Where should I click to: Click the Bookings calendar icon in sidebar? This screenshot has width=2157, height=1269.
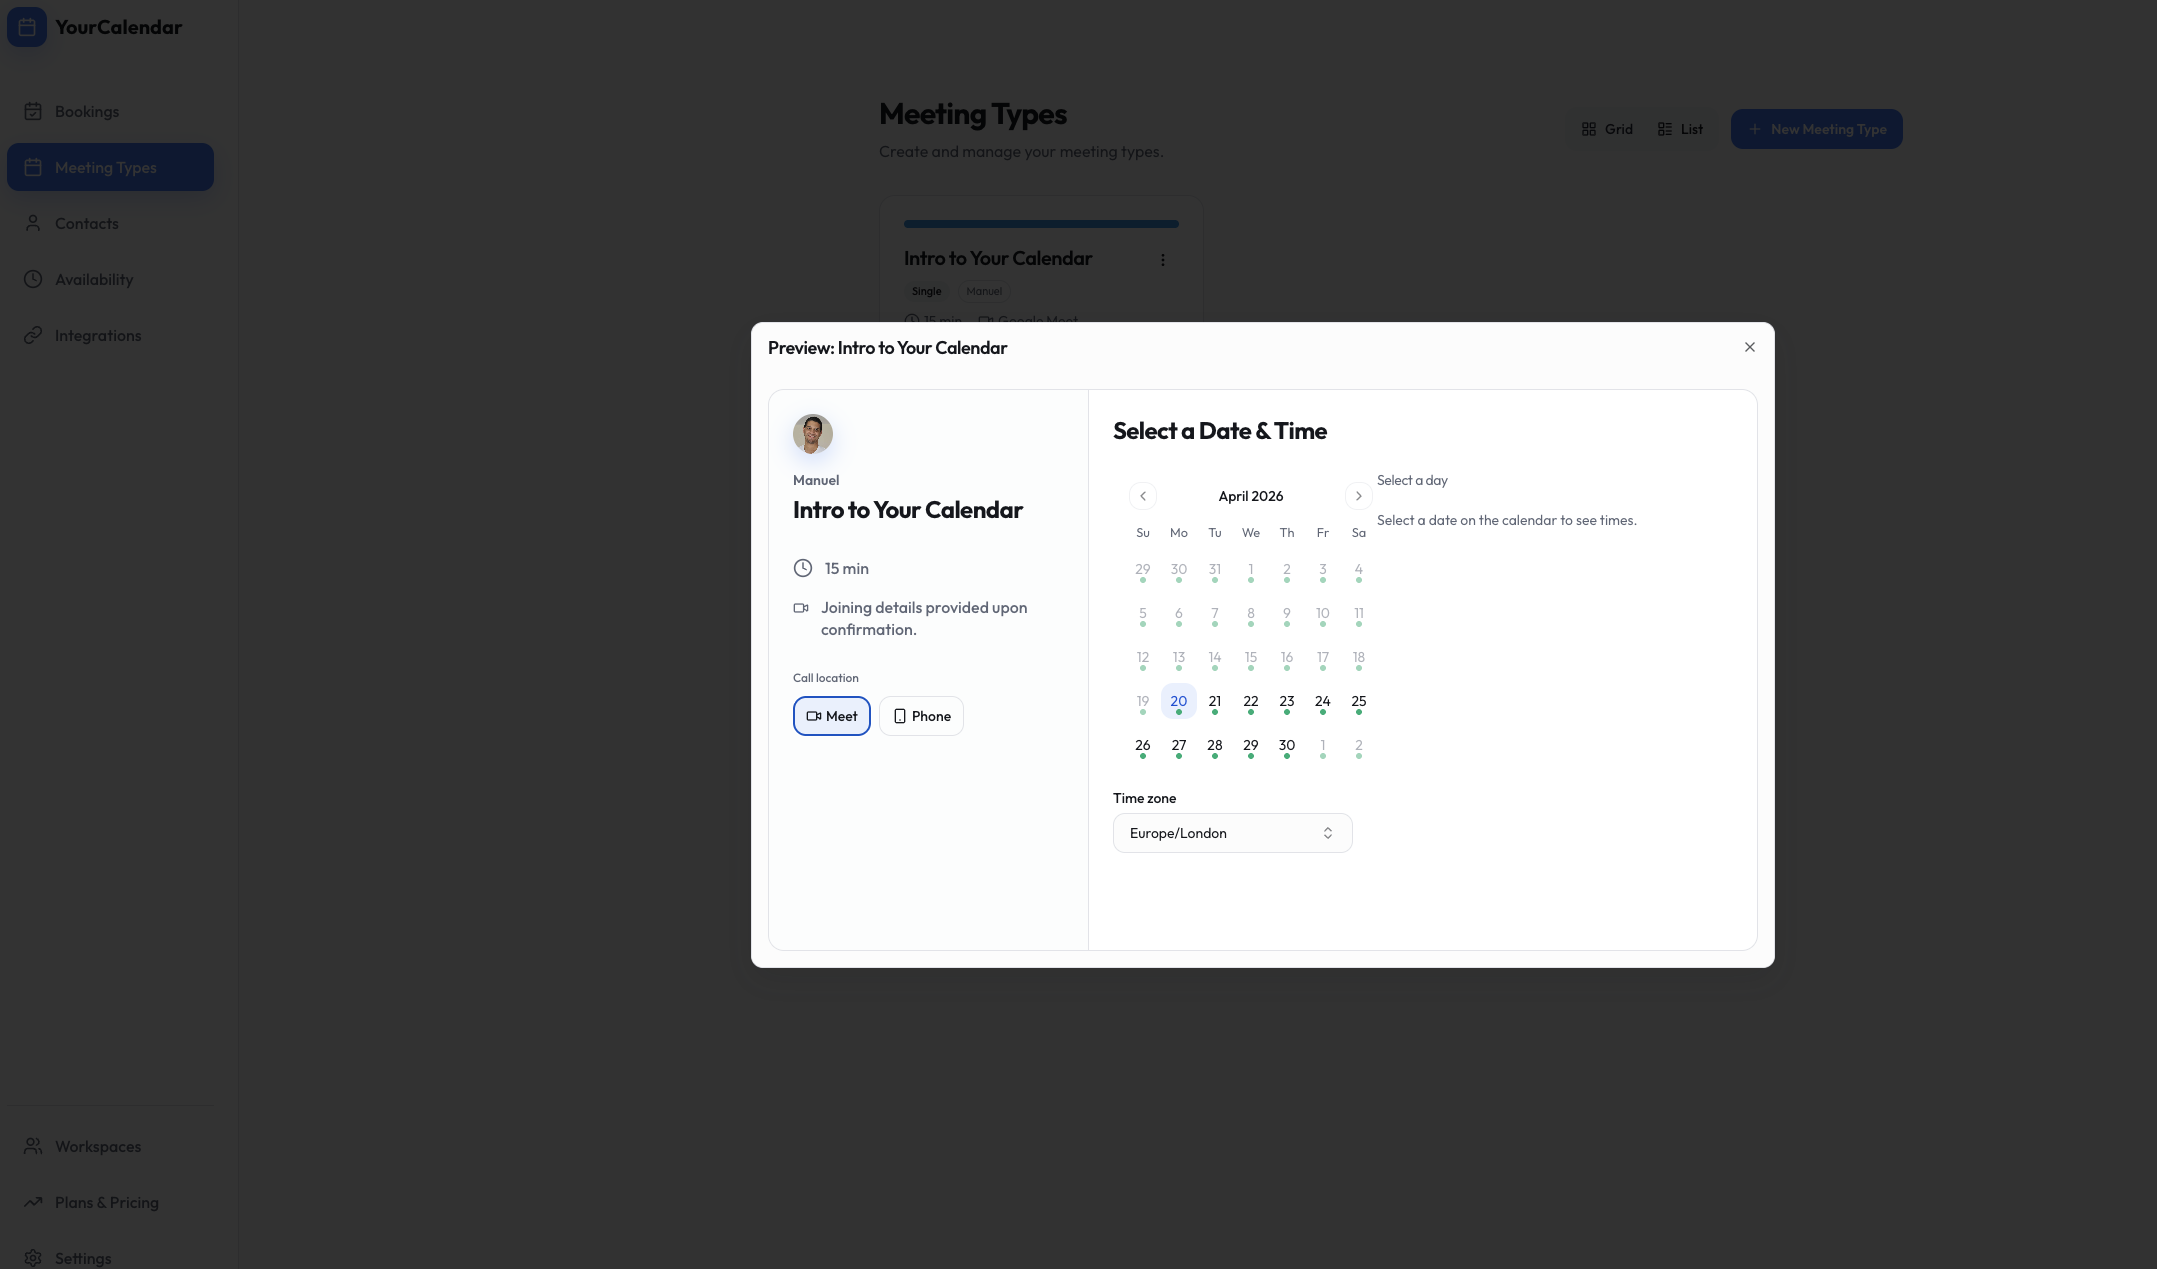tap(33, 111)
